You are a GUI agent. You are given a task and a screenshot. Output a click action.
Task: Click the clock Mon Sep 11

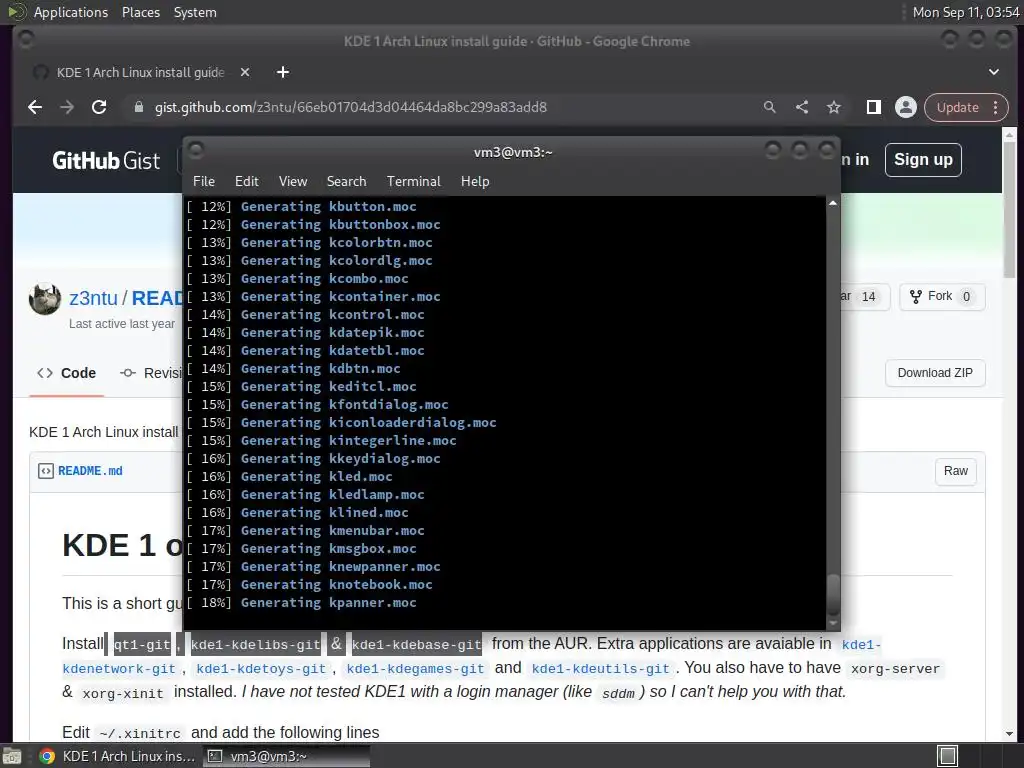click(965, 12)
